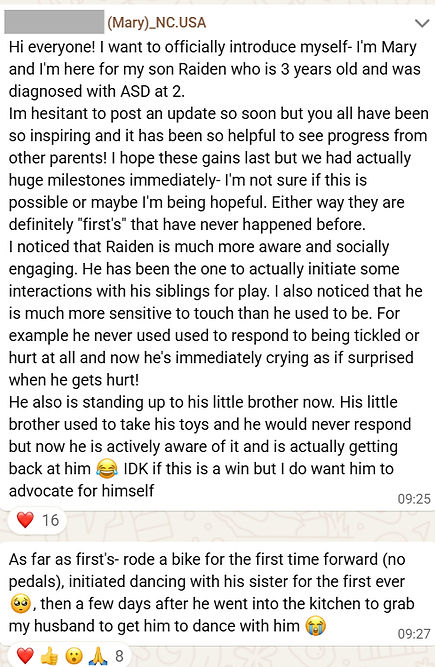Select the praying hands reaction emoji
The height and width of the screenshot is (667, 435).
(98, 656)
